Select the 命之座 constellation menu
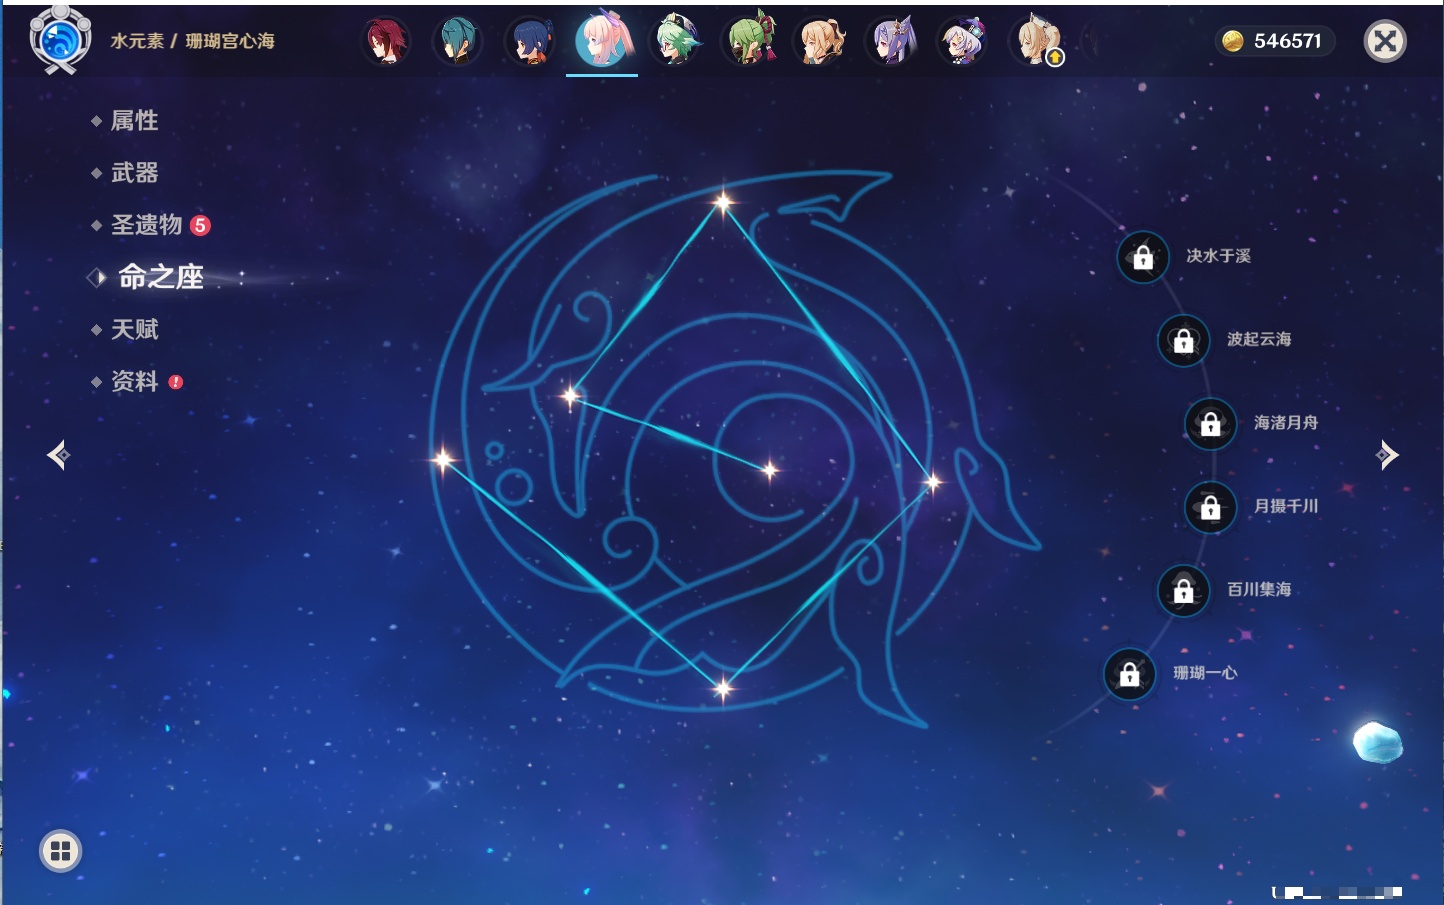The height and width of the screenshot is (905, 1444). (160, 277)
